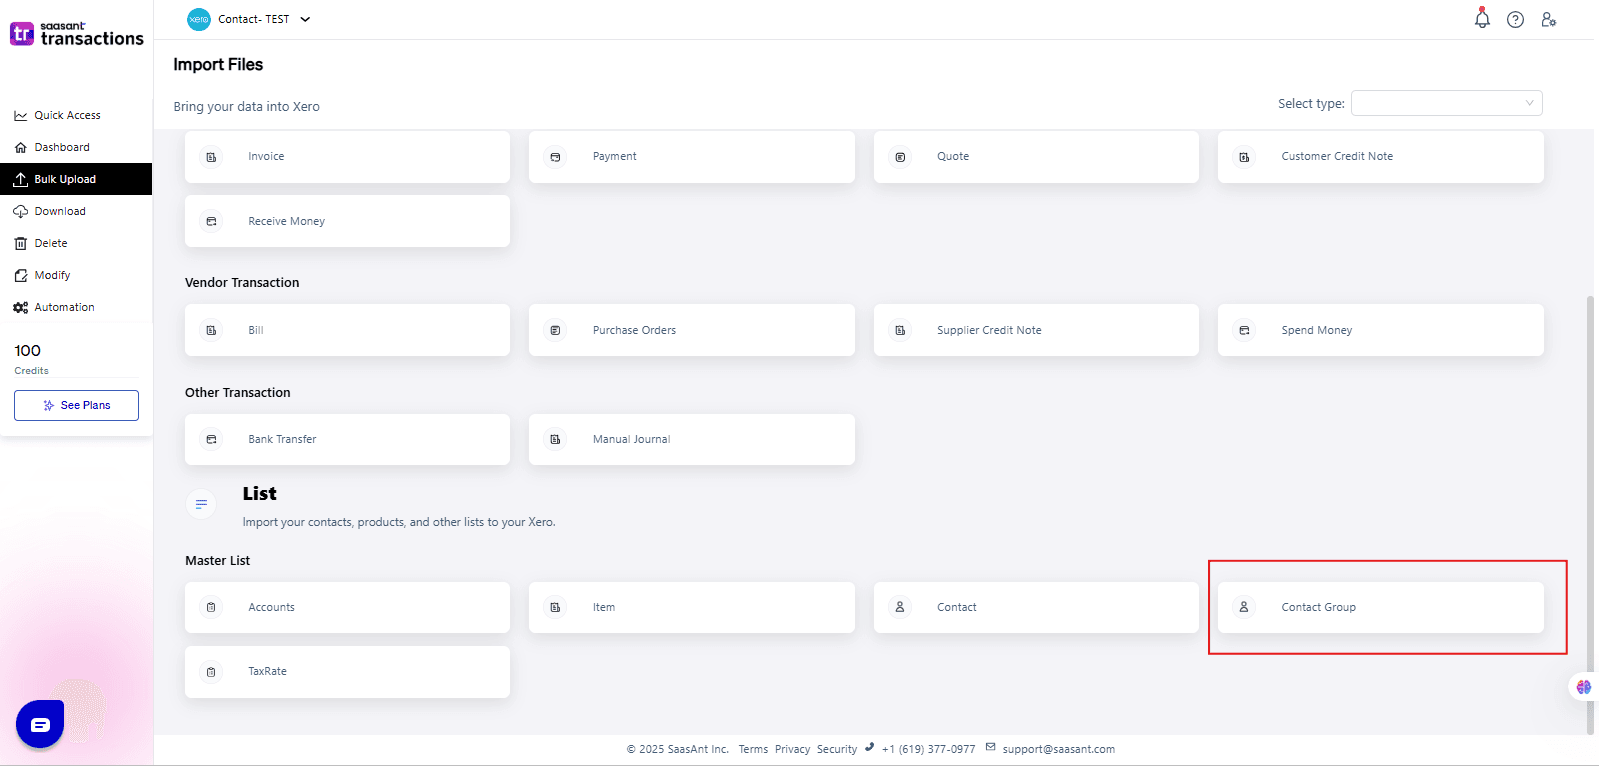Go to Dashboard in sidebar
The image size is (1599, 766).
62,147
